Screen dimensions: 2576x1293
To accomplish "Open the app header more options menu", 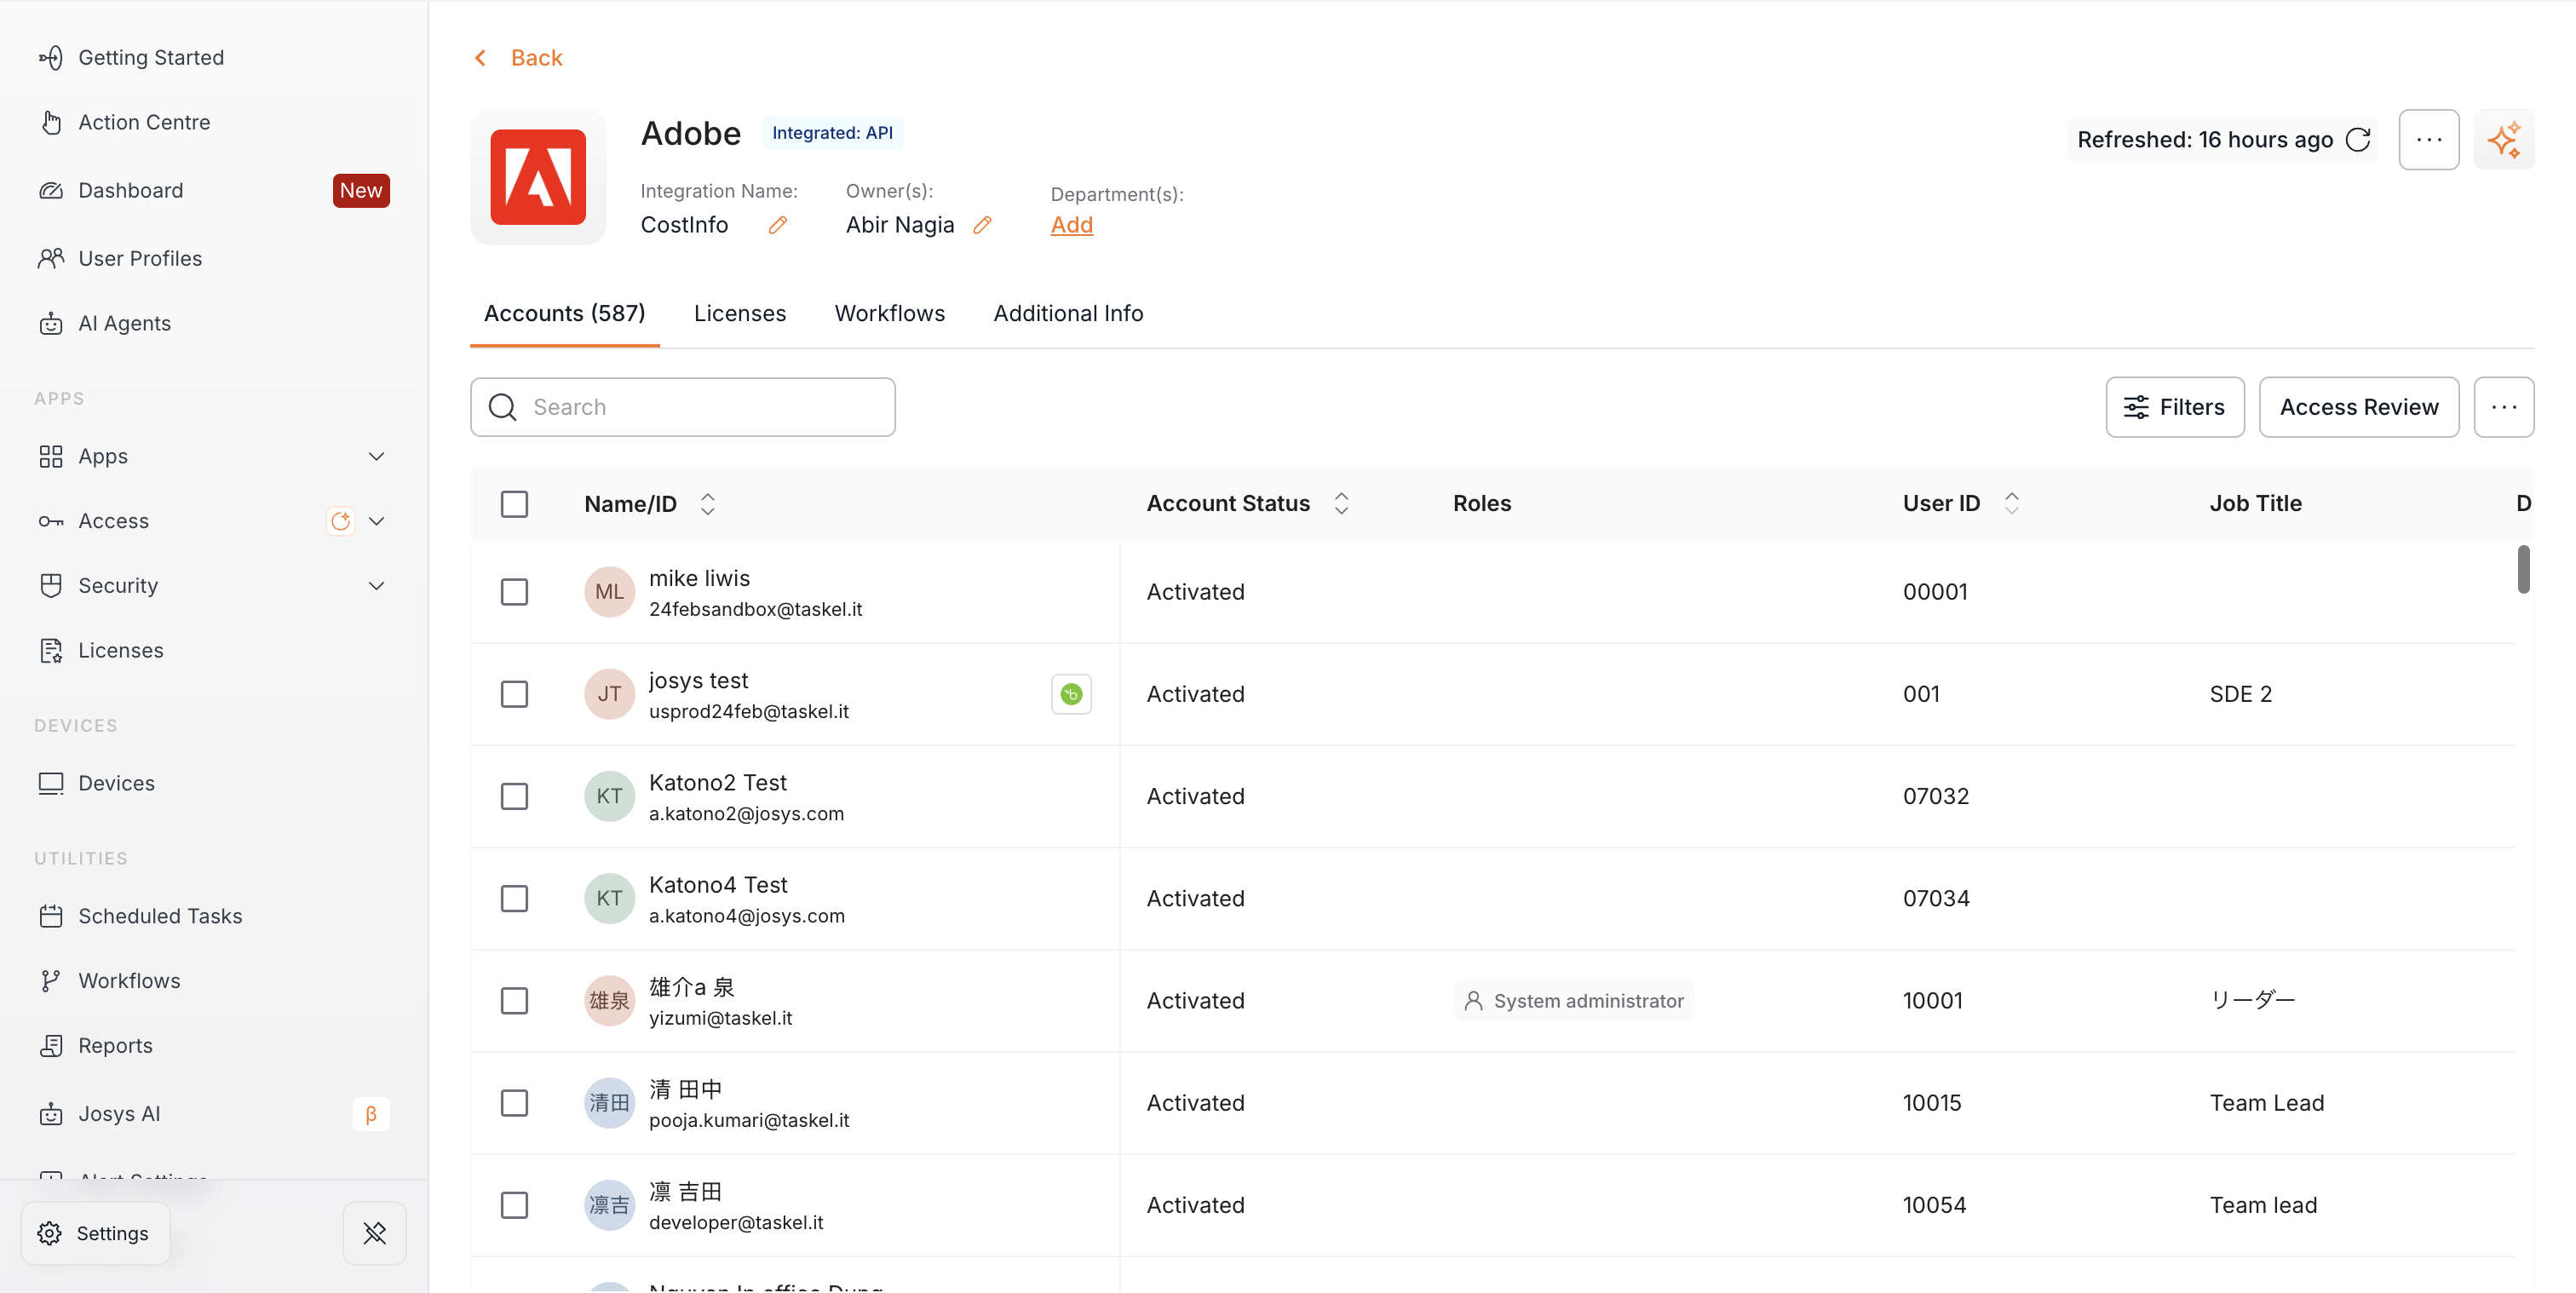I will coord(2429,139).
